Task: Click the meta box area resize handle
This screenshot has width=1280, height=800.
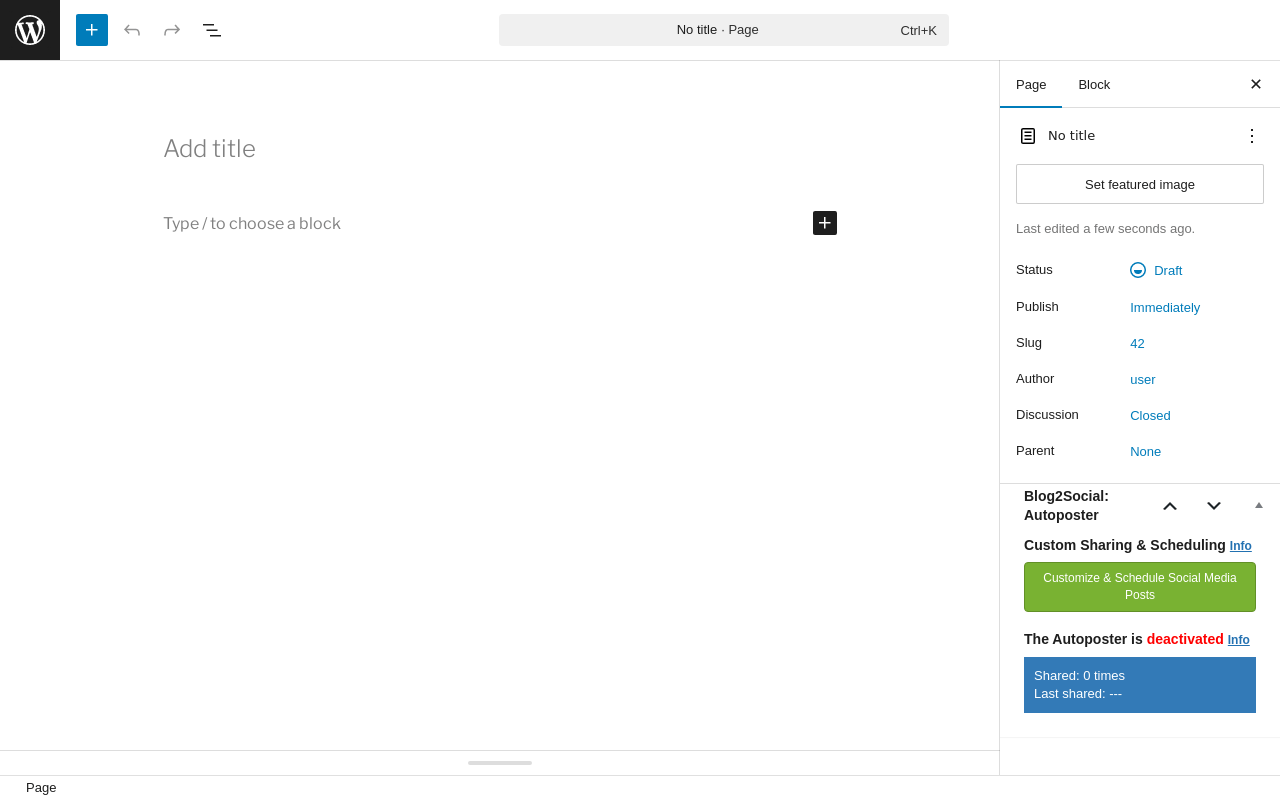Action: point(500,763)
